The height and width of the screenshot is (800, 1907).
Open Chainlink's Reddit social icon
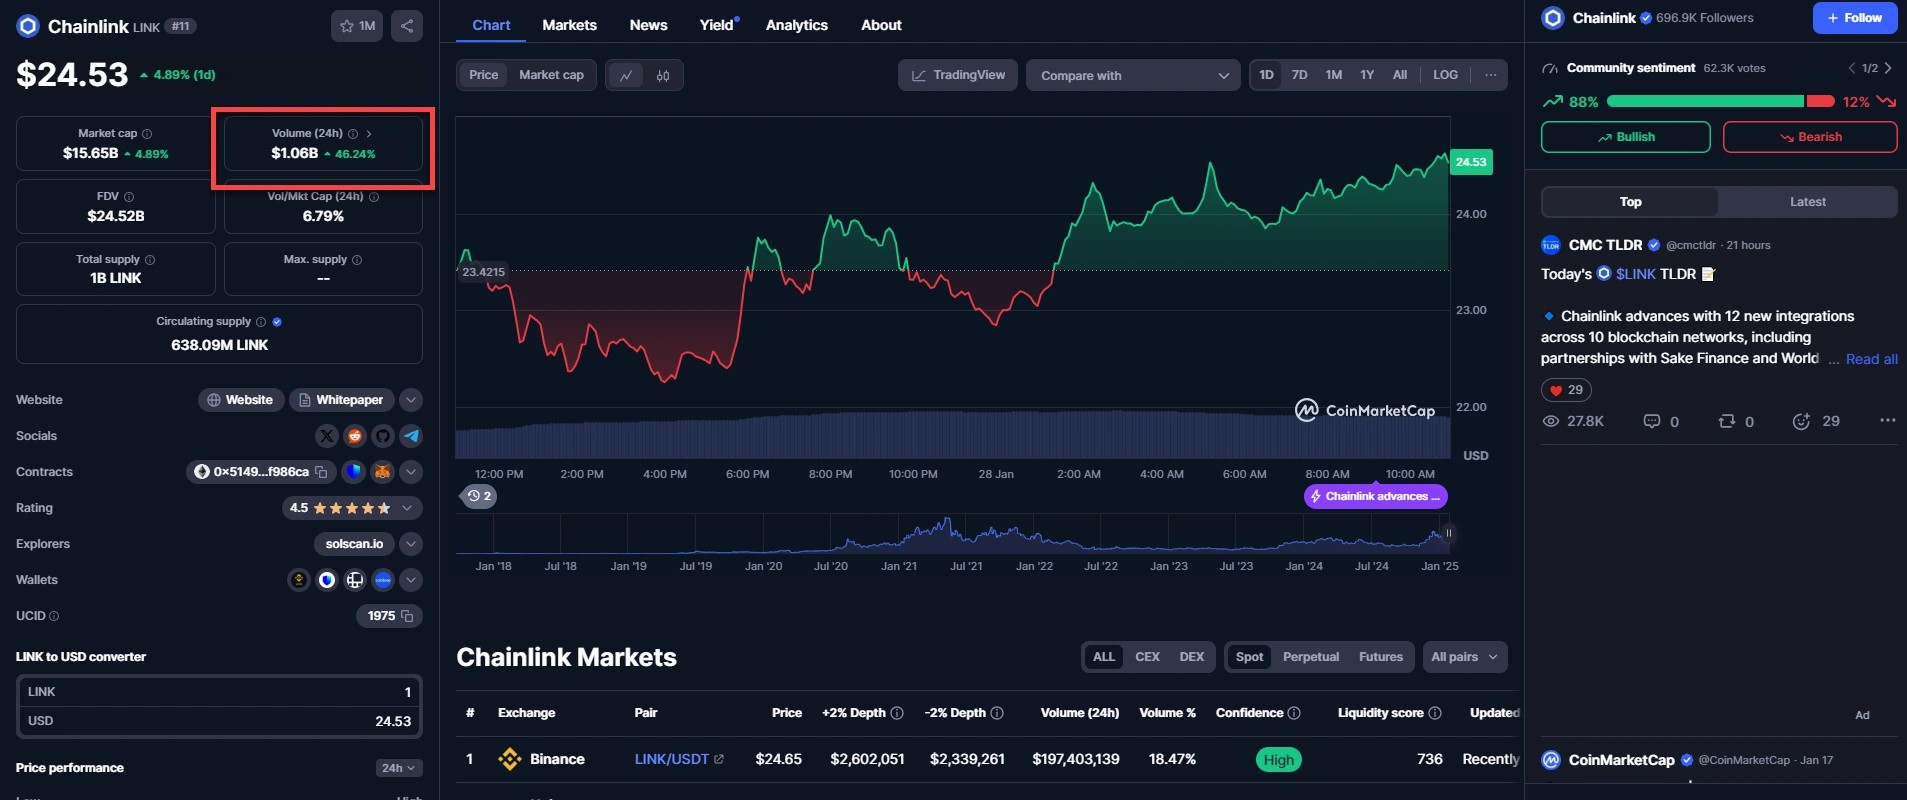355,436
